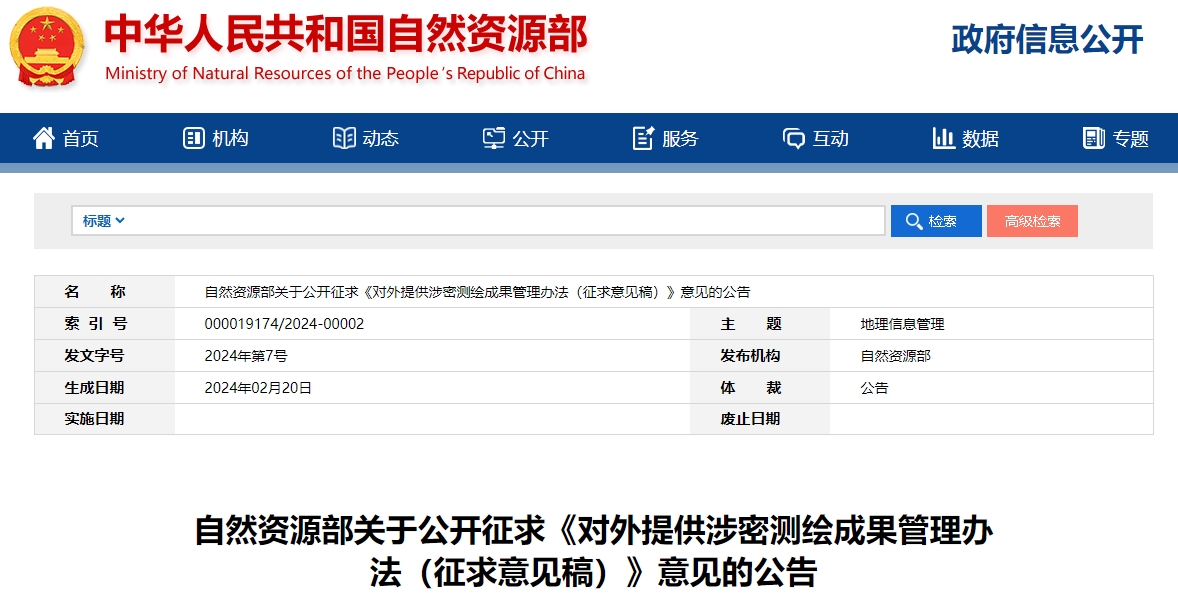
Task: Select the index number 000019174/2024-00002
Action: point(284,324)
